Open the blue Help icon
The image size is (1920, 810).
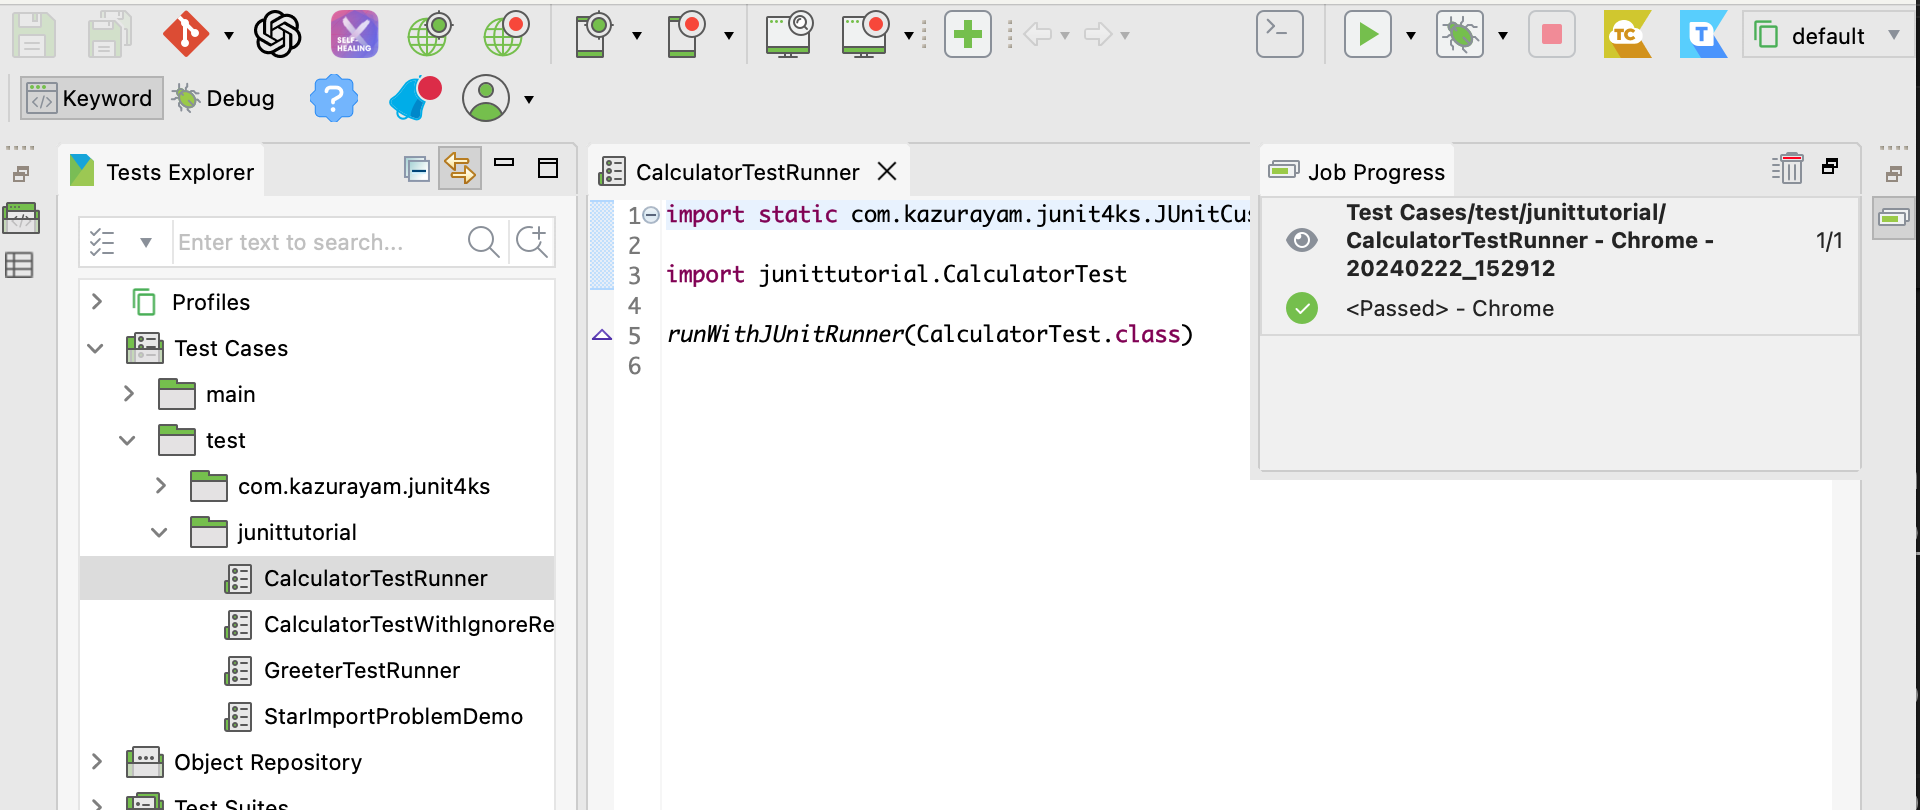(334, 99)
